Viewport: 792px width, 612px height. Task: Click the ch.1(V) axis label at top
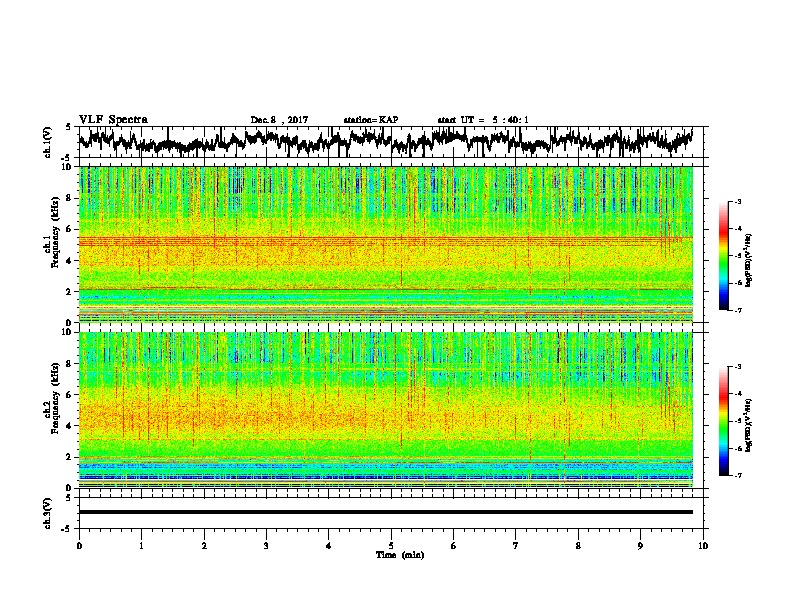(x=48, y=142)
